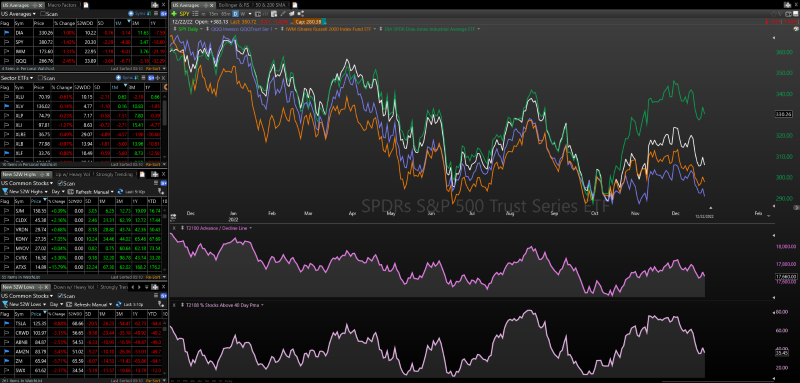The image size is (800, 383).
Task: Open the chart list icon beside SPY
Action: click(195, 13)
